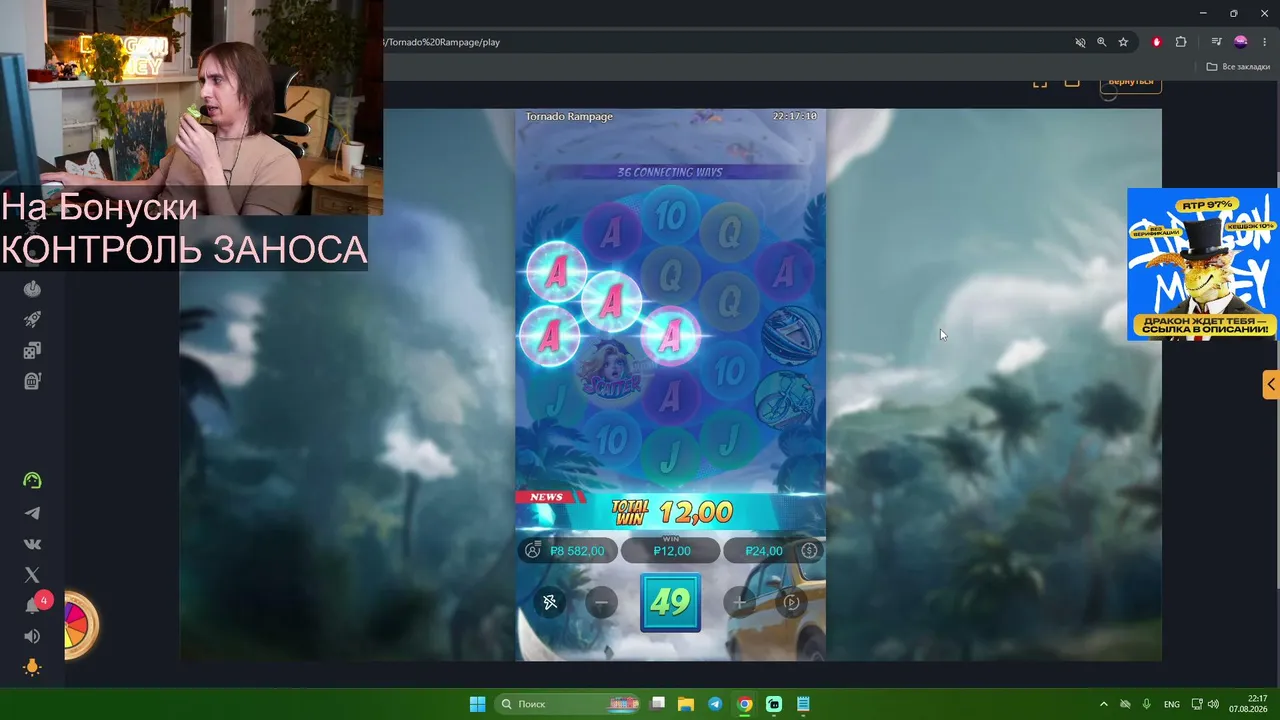Screen dimensions: 1280x720
Task: Bookmark this page with the star icon
Action: click(1124, 42)
